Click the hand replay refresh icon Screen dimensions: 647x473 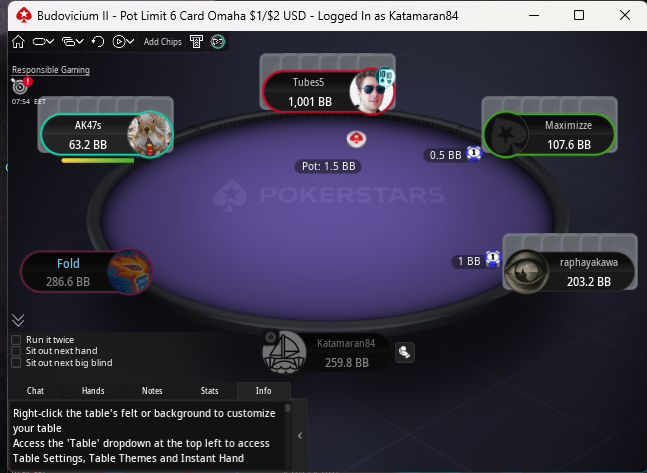coord(98,42)
